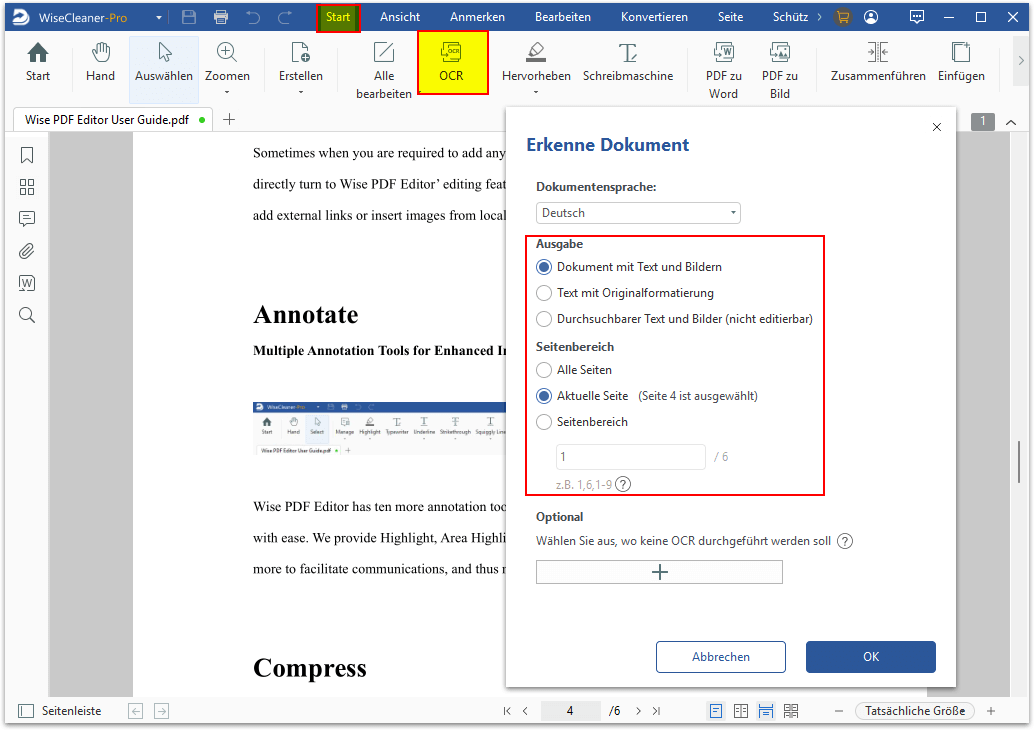Select the Schreibmaschine tool
Screen dimensions: 1034x730
tap(628, 62)
